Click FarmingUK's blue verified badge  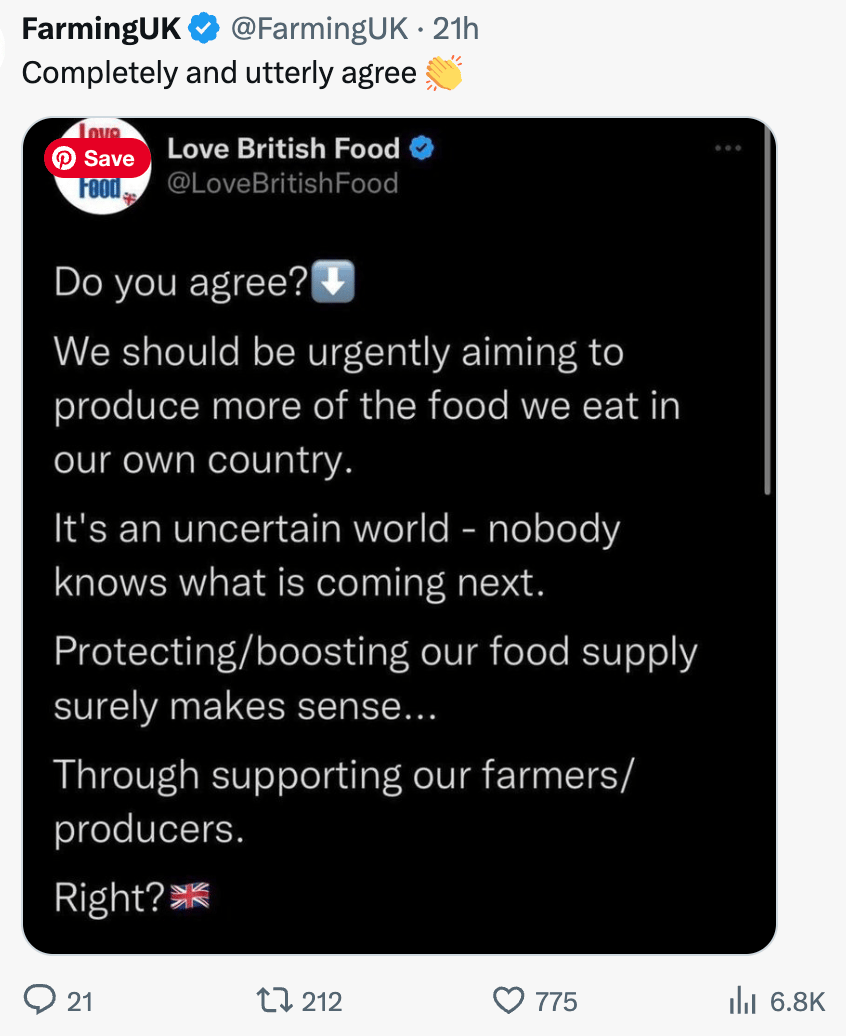206,30
